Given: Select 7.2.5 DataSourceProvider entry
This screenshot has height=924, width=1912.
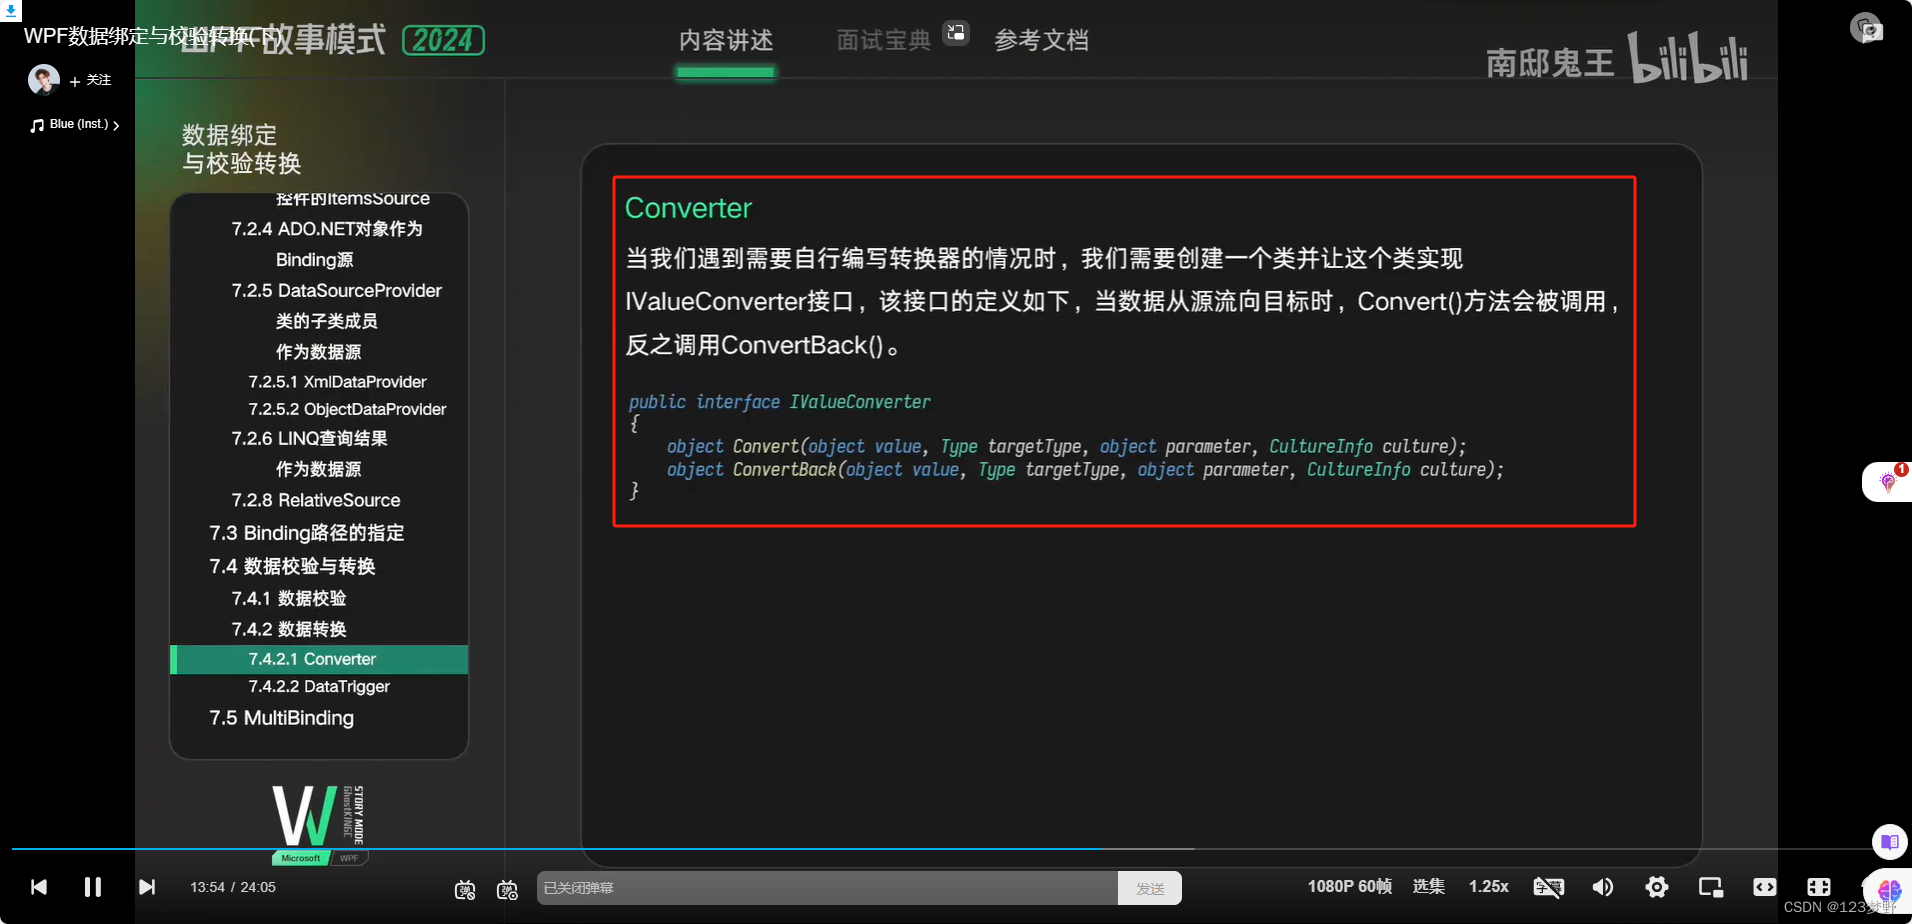Looking at the screenshot, I should pos(336,291).
